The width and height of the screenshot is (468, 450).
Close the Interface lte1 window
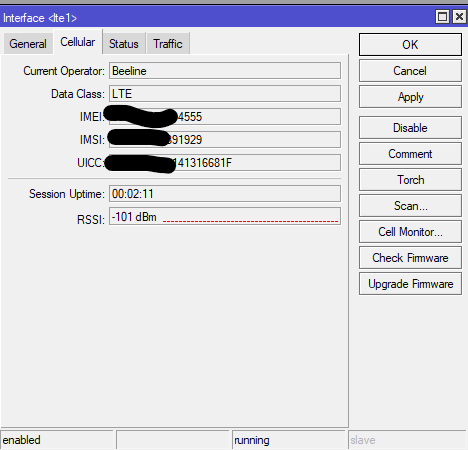click(459, 16)
